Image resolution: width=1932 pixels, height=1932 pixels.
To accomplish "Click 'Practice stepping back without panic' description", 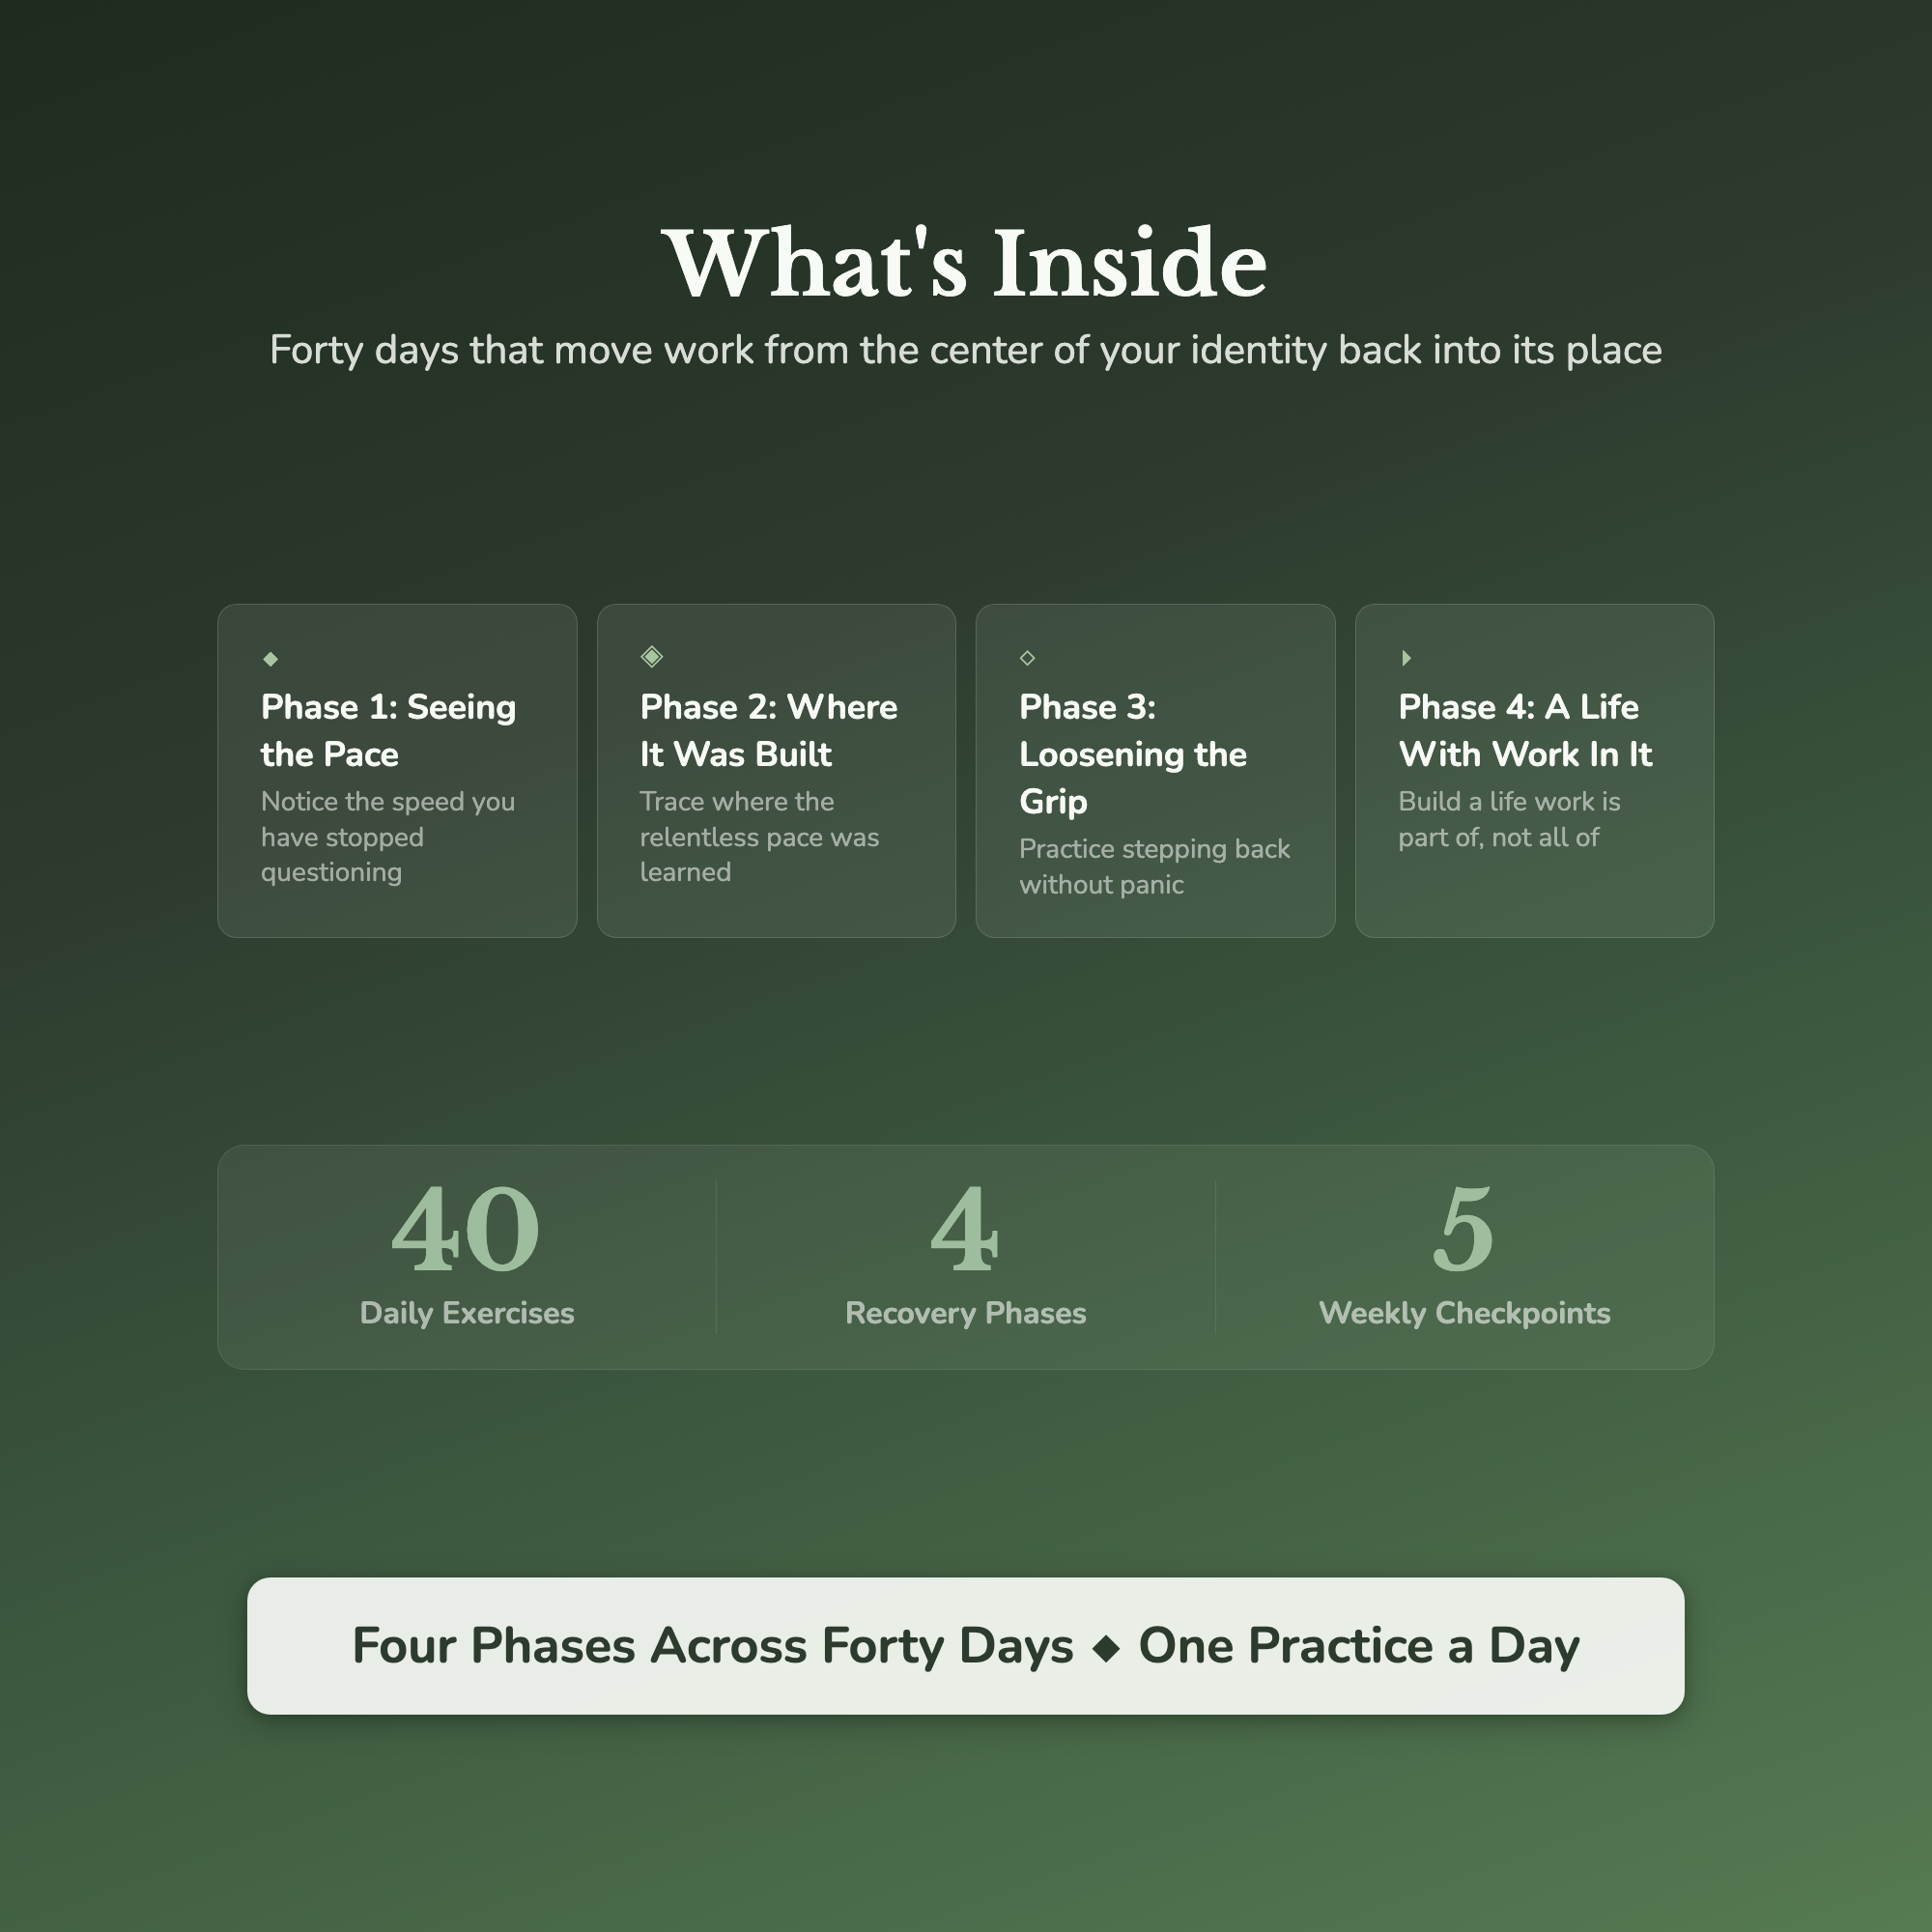I will pyautogui.click(x=1155, y=867).
